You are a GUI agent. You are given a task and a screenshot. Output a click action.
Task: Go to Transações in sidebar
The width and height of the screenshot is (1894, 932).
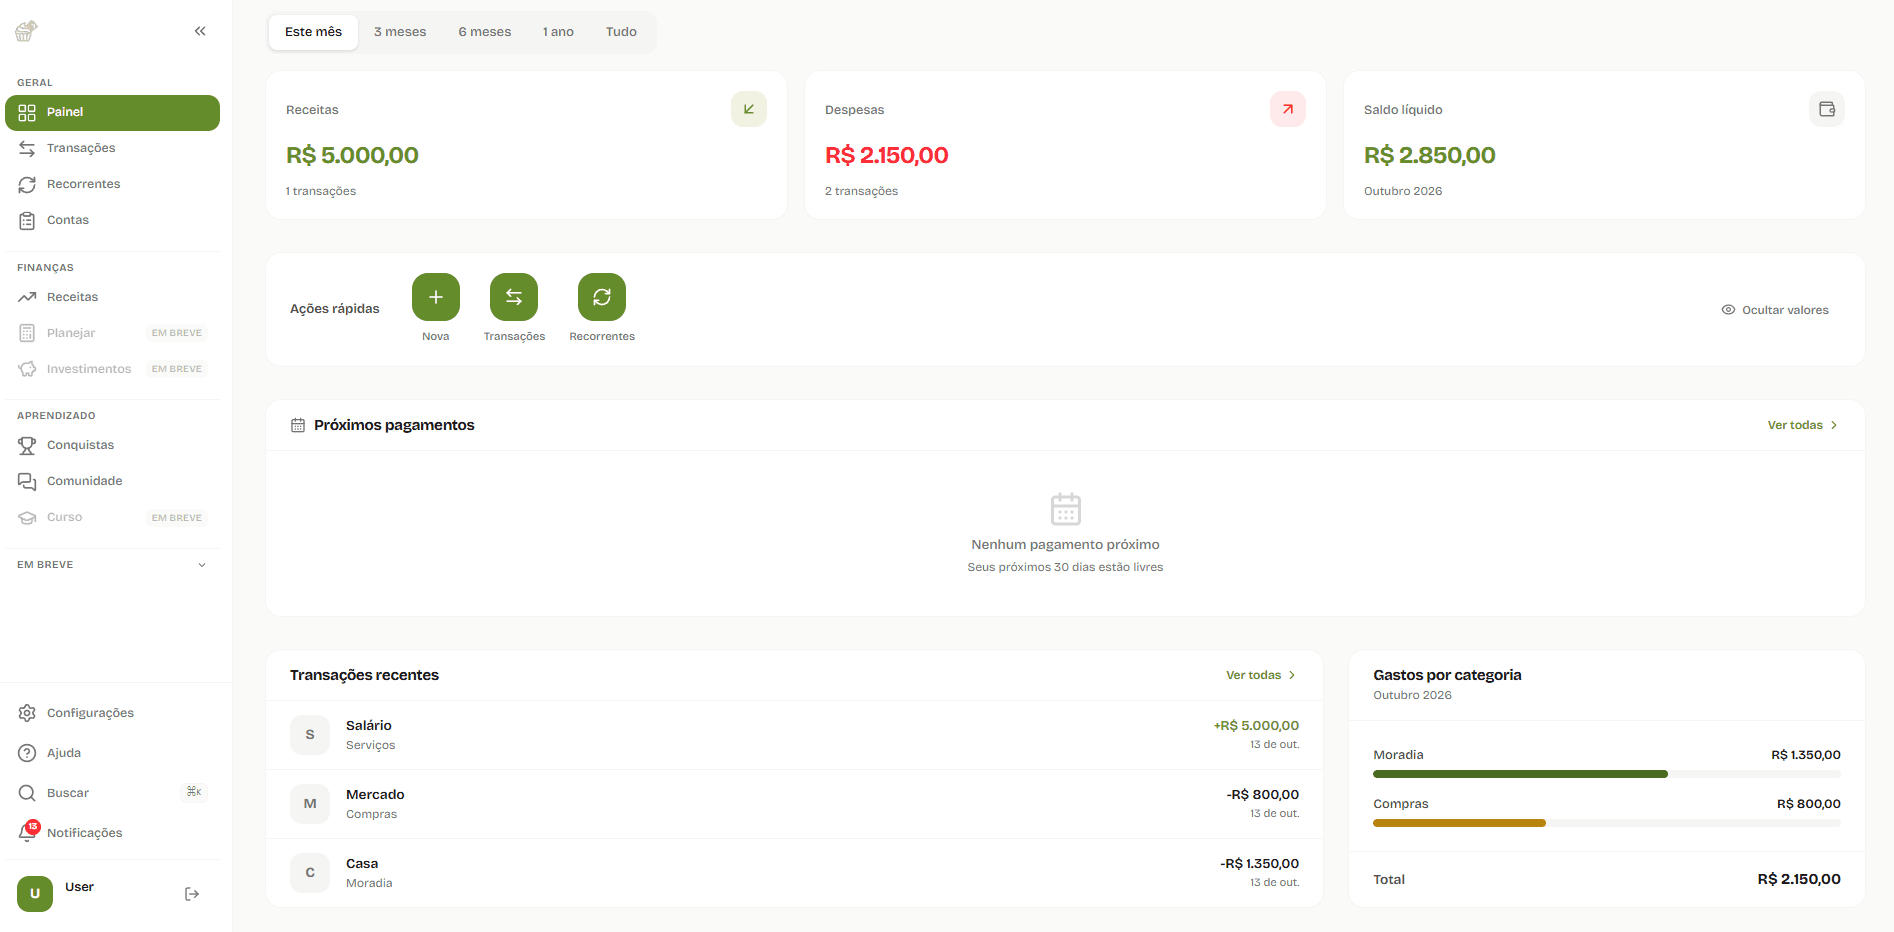pos(112,148)
